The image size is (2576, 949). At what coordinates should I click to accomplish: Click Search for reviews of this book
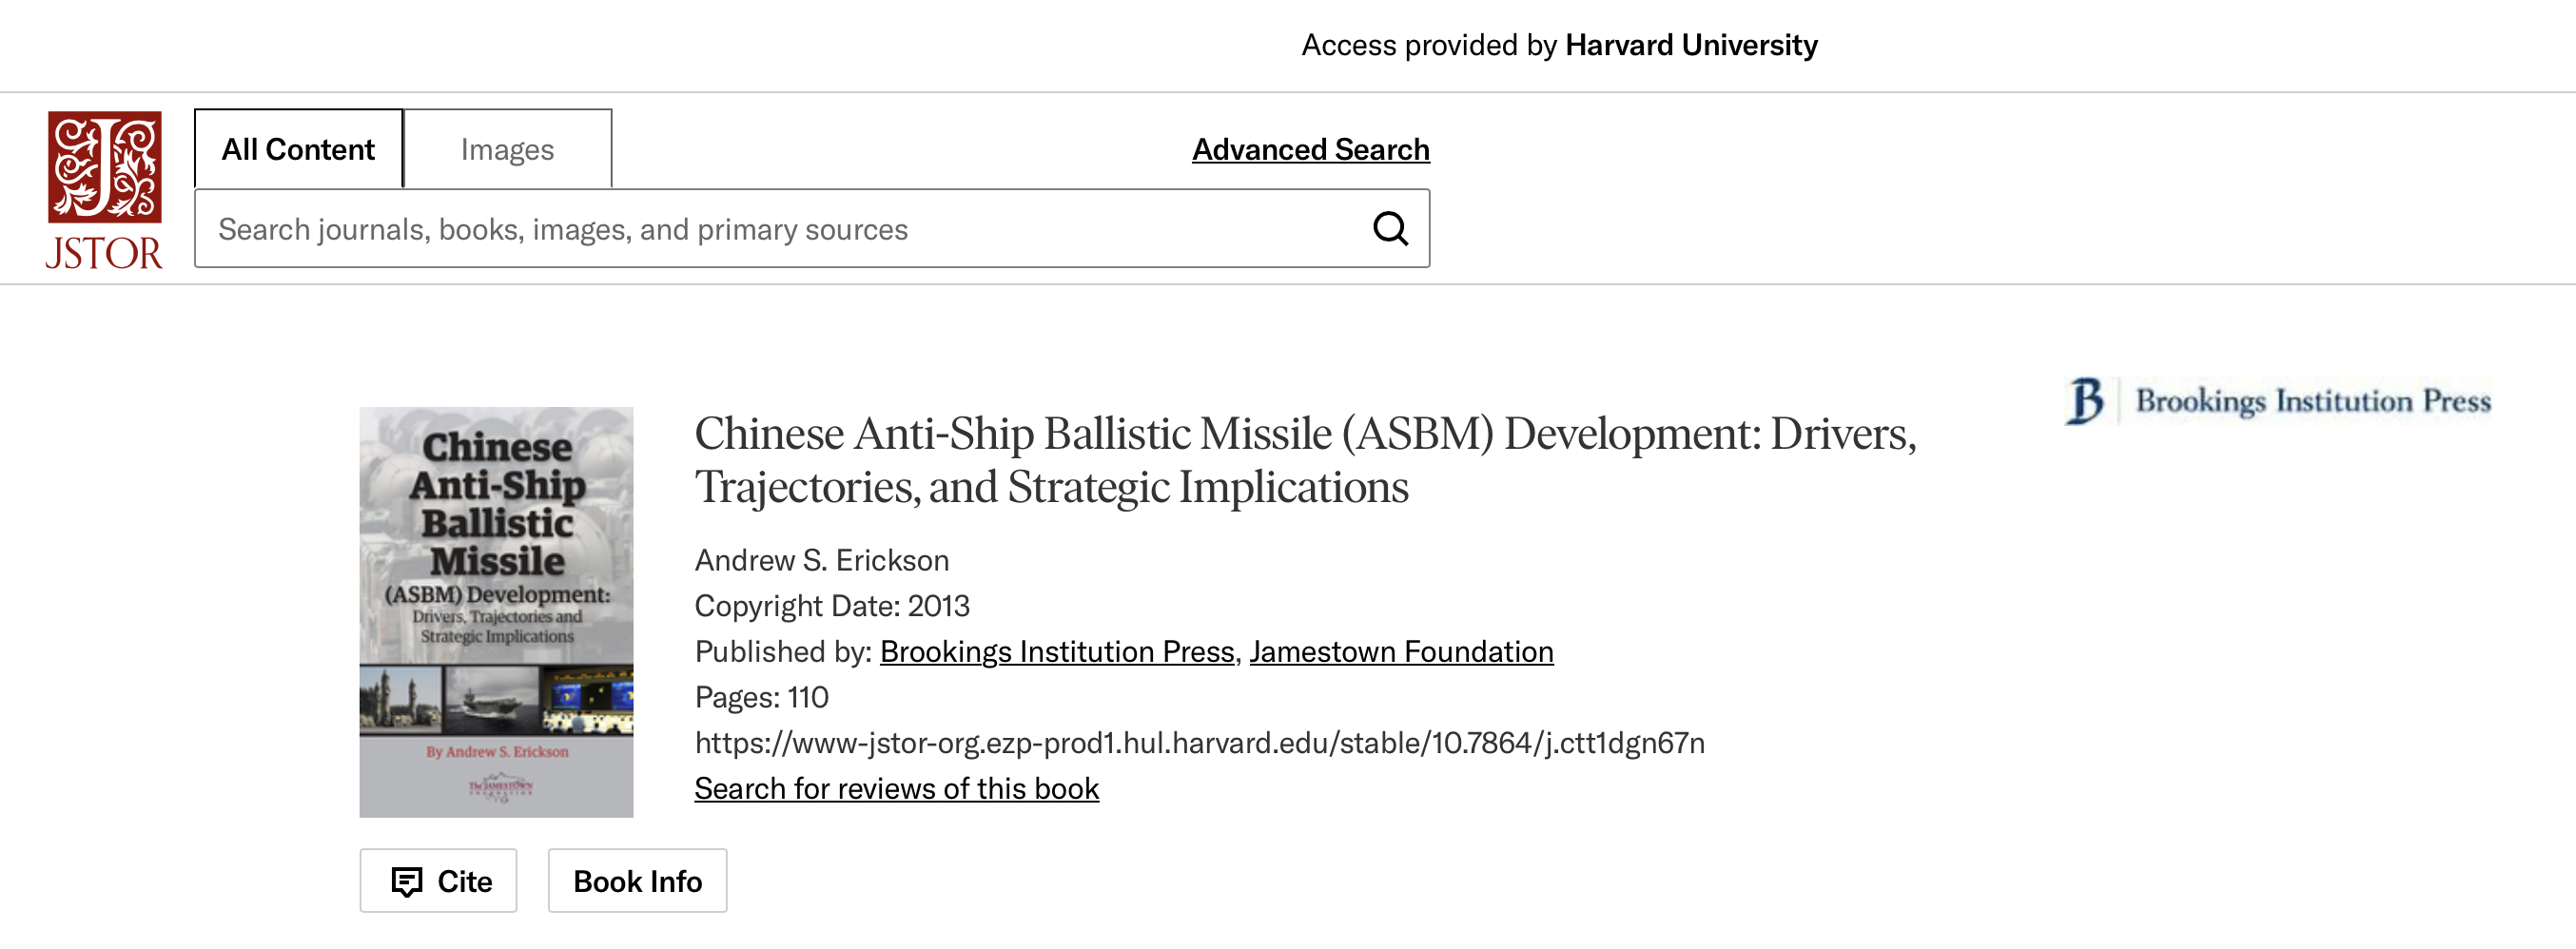point(896,788)
